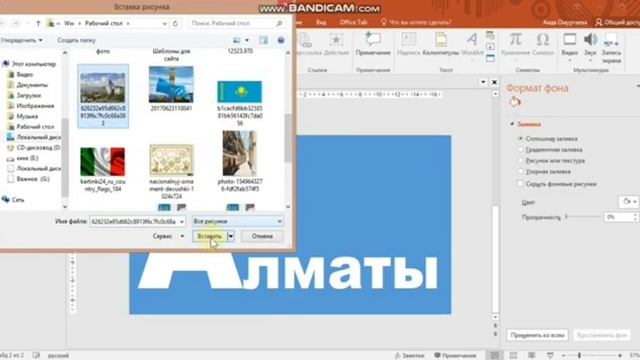This screenshot has height=360, width=640.
Task: Click the up-one-level arrow in file dialog
Action: pyautogui.click(x=38, y=24)
